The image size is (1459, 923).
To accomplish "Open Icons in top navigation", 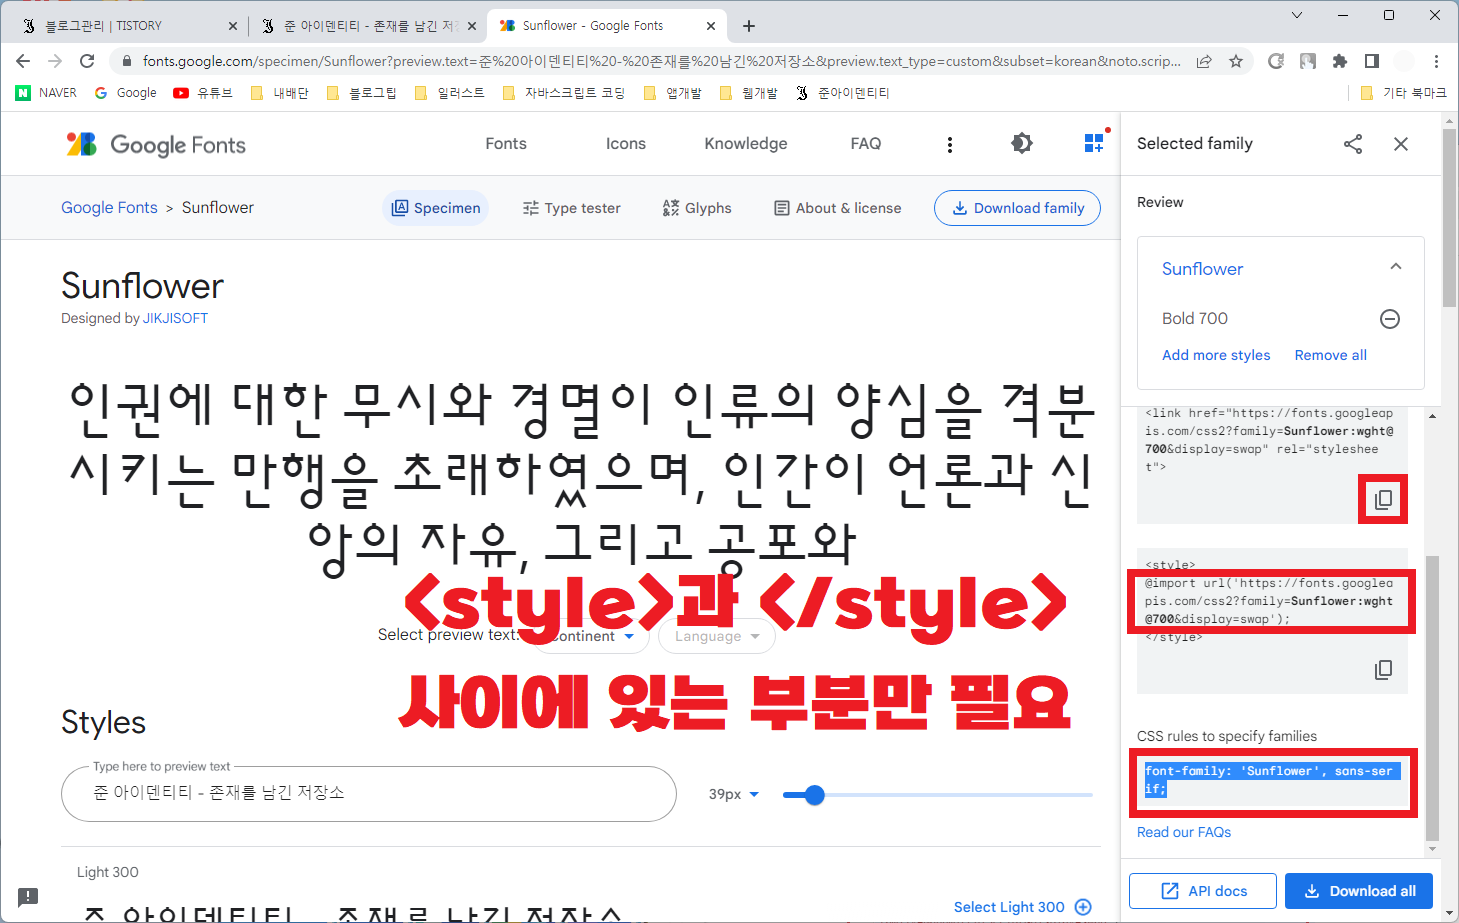I will coord(626,144).
